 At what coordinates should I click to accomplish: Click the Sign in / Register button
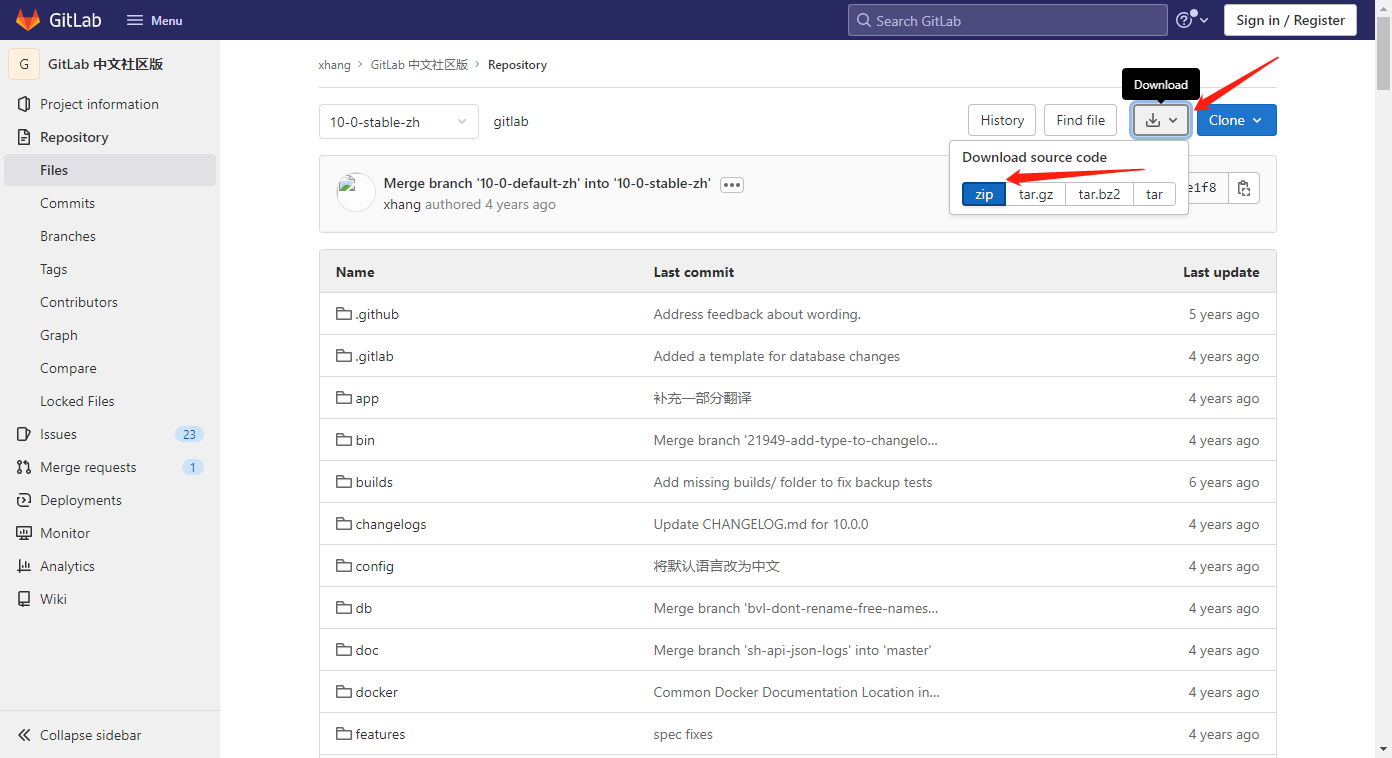(1290, 19)
